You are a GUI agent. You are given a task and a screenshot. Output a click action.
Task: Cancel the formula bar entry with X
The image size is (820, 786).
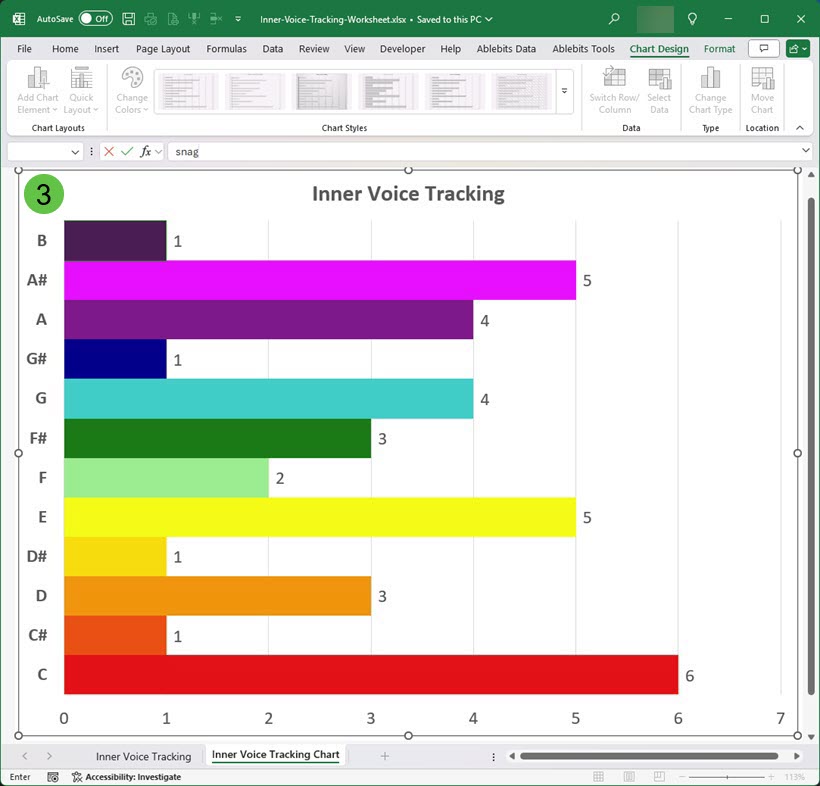109,151
